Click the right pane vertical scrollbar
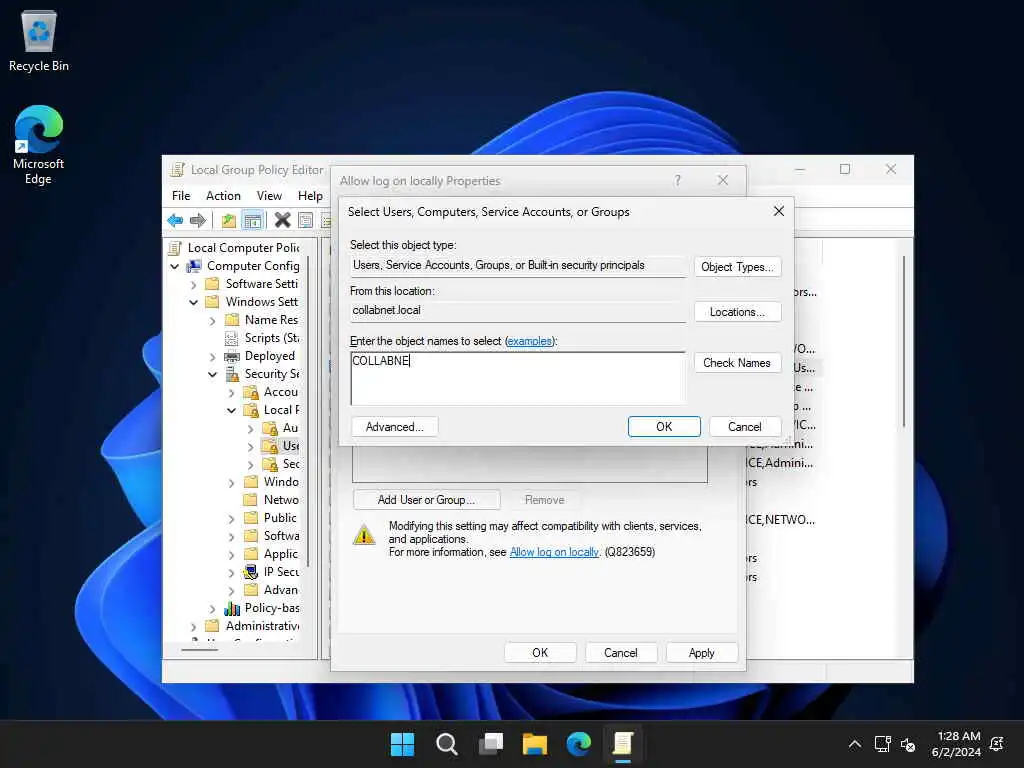 [904, 342]
